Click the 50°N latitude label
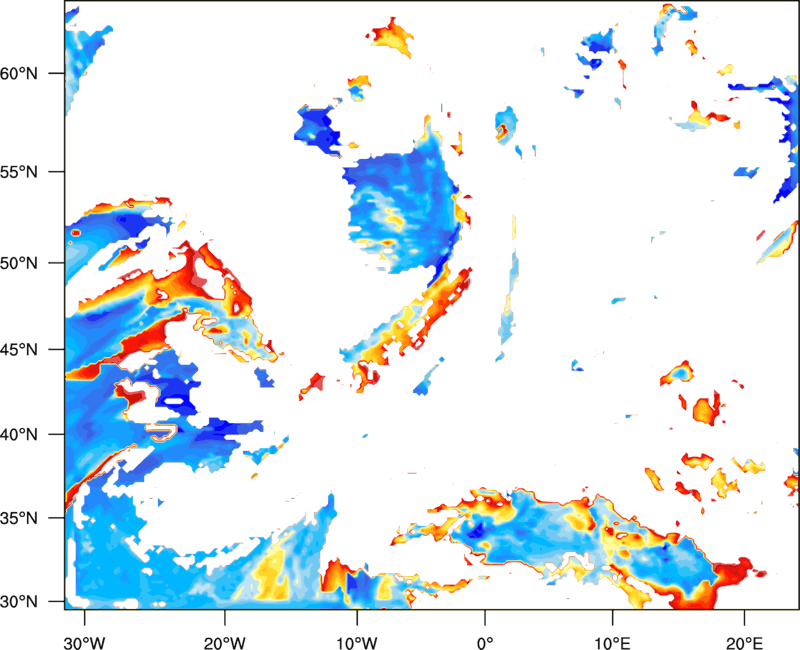800x650 pixels. pos(19,263)
